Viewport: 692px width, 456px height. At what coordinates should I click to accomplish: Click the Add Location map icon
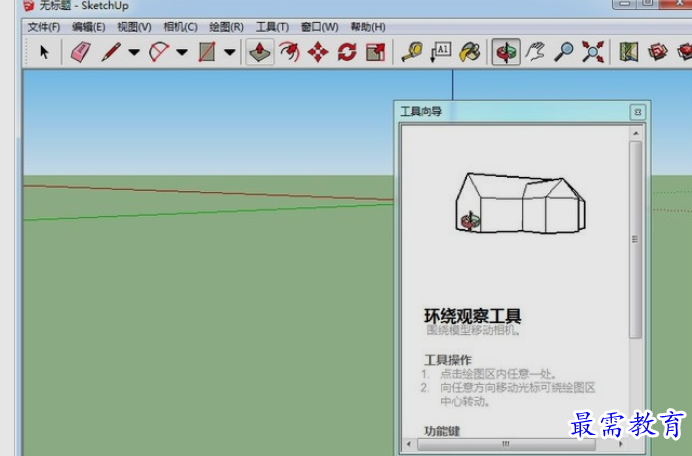pyautogui.click(x=629, y=52)
